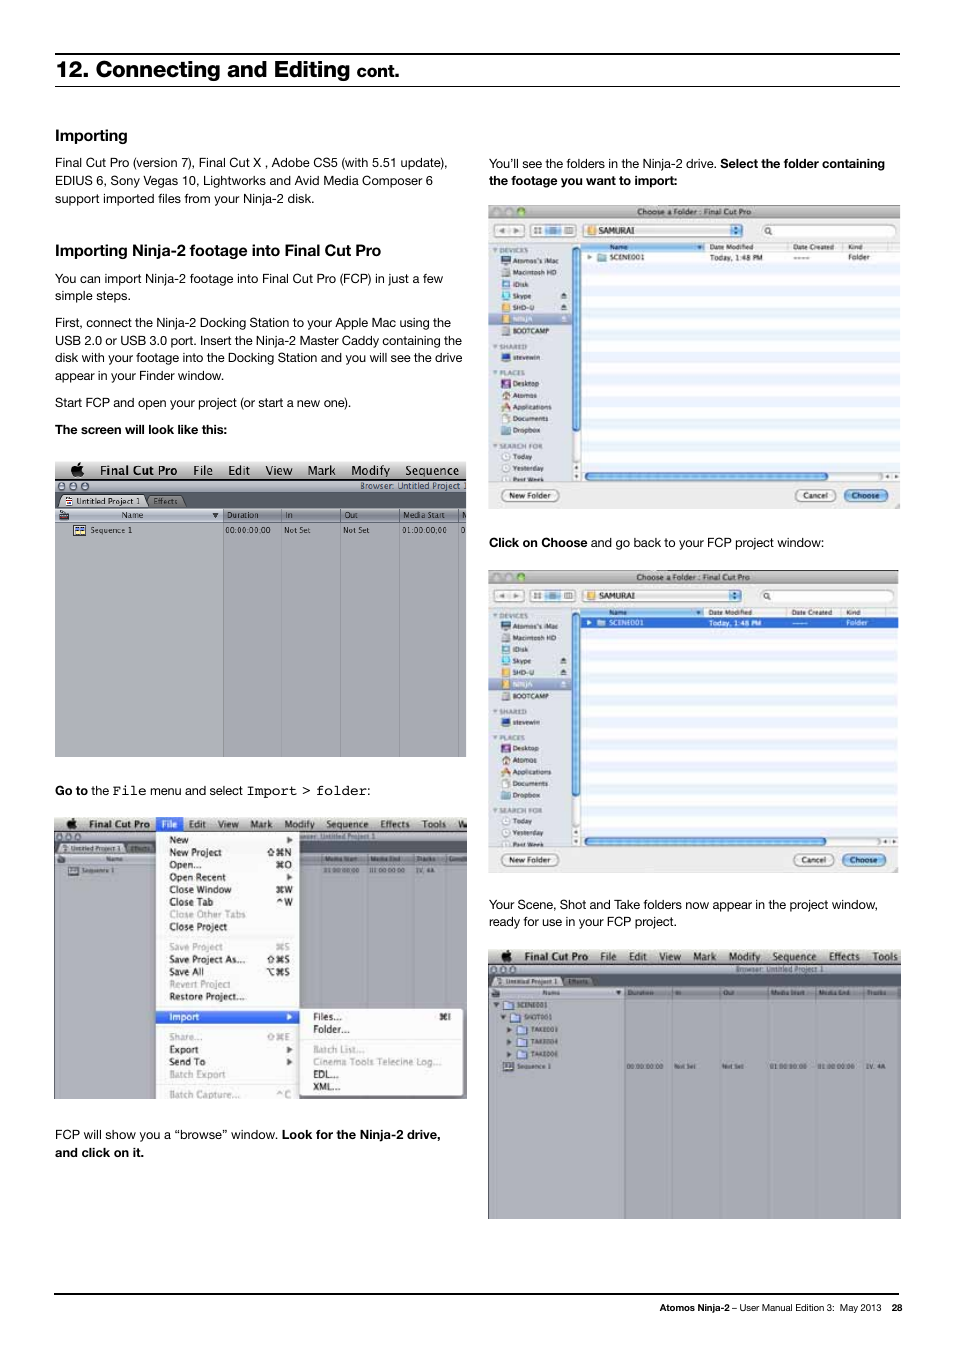
Task: Select the NINJA drive in the upper dialog sidebar
Action: tap(530, 319)
